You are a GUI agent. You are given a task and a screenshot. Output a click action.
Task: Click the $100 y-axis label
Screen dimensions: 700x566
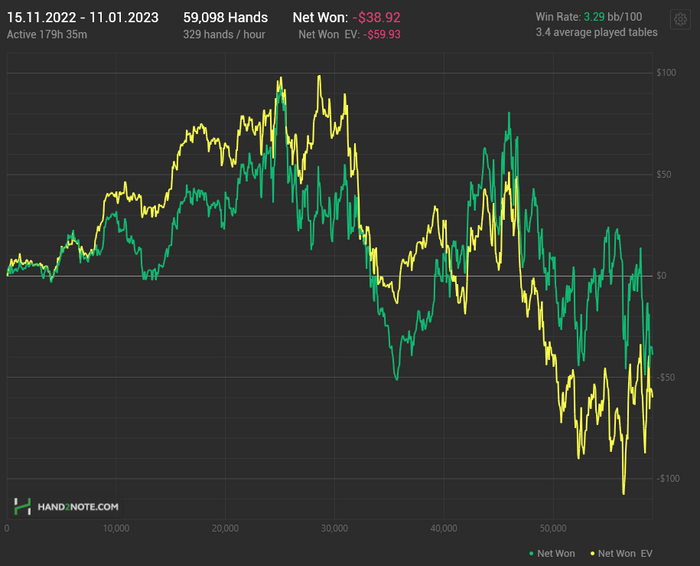pyautogui.click(x=666, y=73)
